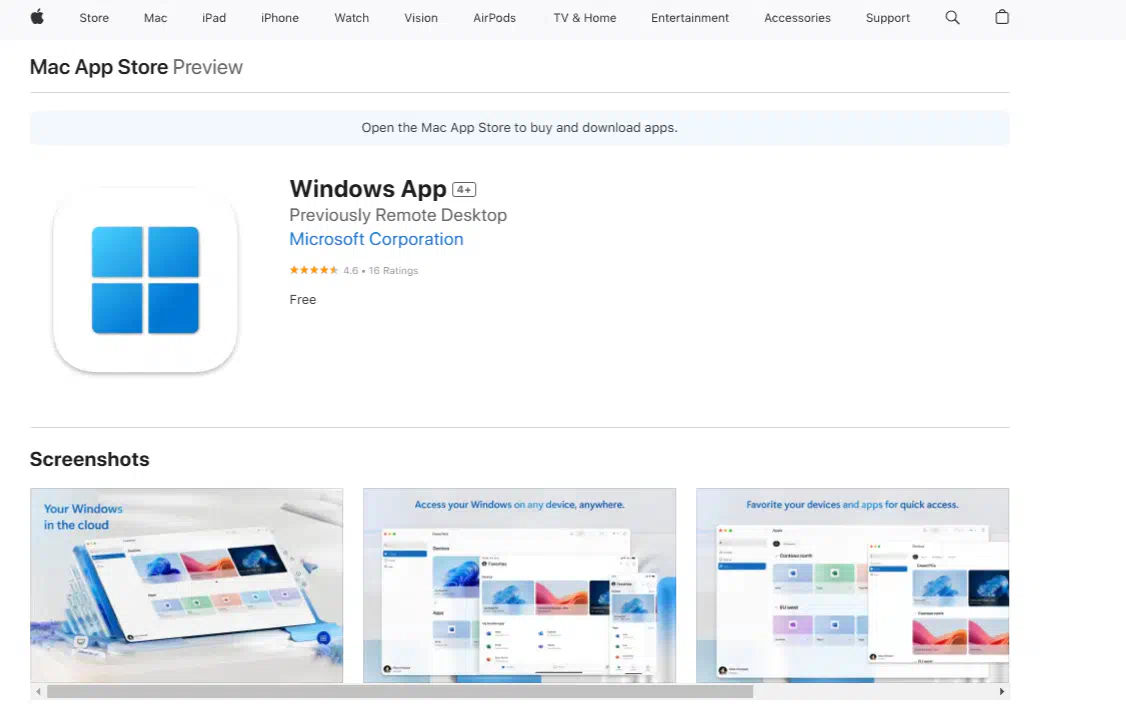Viewport: 1126px width, 726px height.
Task: Open the shopping bag icon
Action: [x=1002, y=17]
